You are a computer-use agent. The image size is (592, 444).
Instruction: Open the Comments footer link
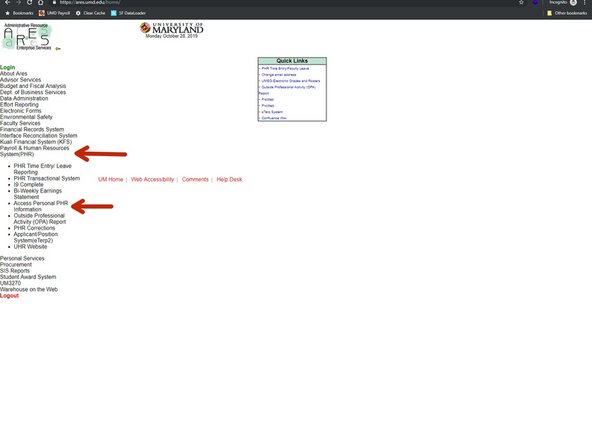(x=195, y=179)
